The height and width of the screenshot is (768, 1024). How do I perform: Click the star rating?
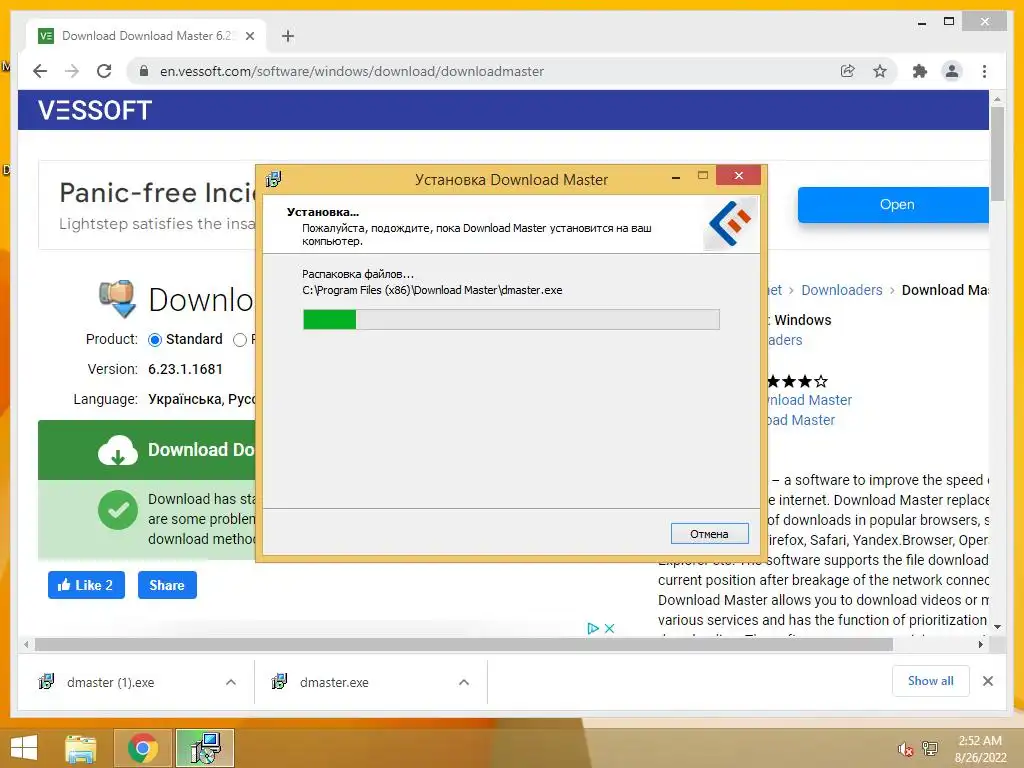click(797, 381)
